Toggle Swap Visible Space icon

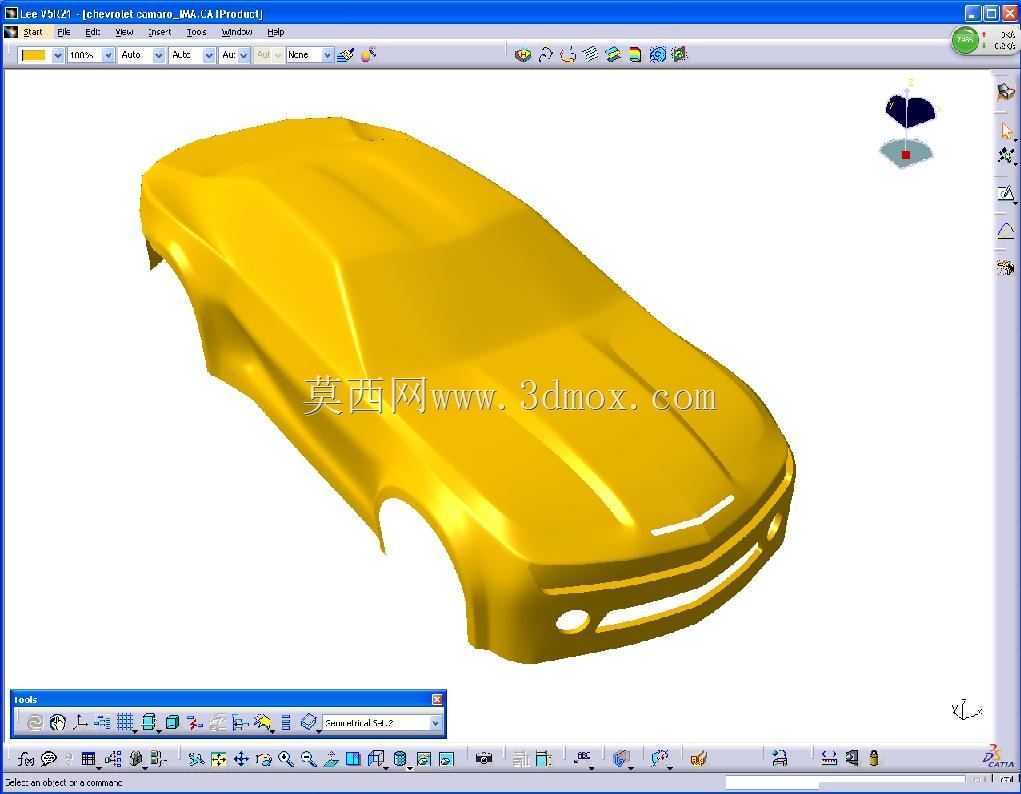point(447,759)
